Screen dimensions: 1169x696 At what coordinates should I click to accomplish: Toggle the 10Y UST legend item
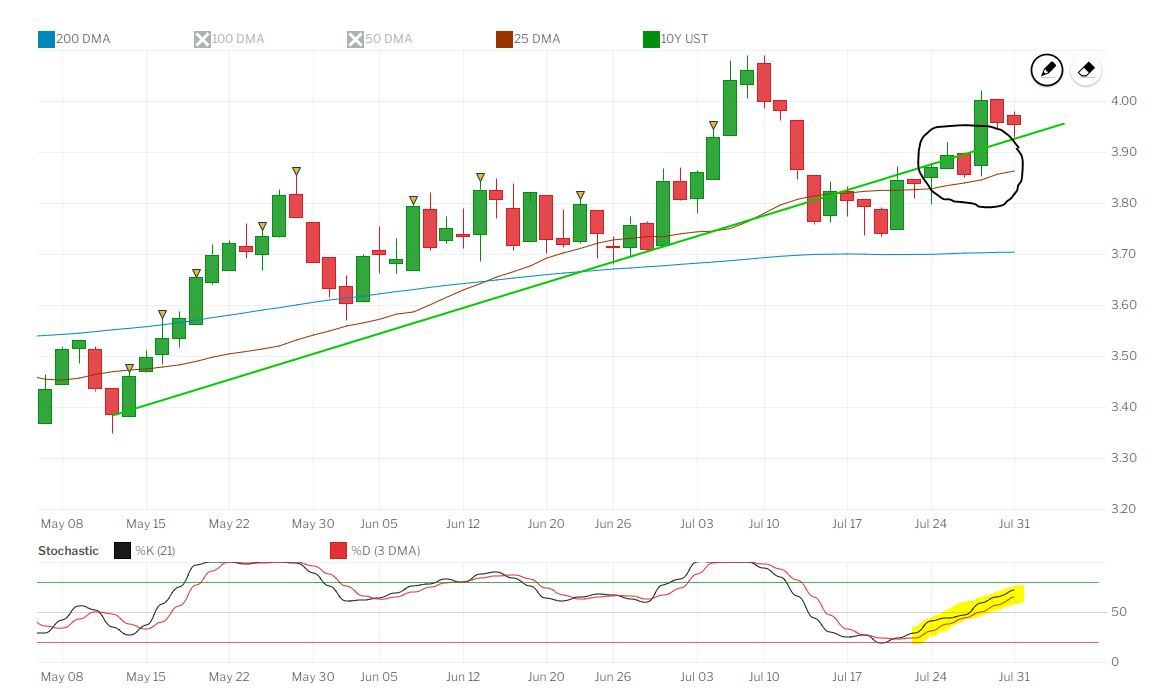[x=675, y=39]
